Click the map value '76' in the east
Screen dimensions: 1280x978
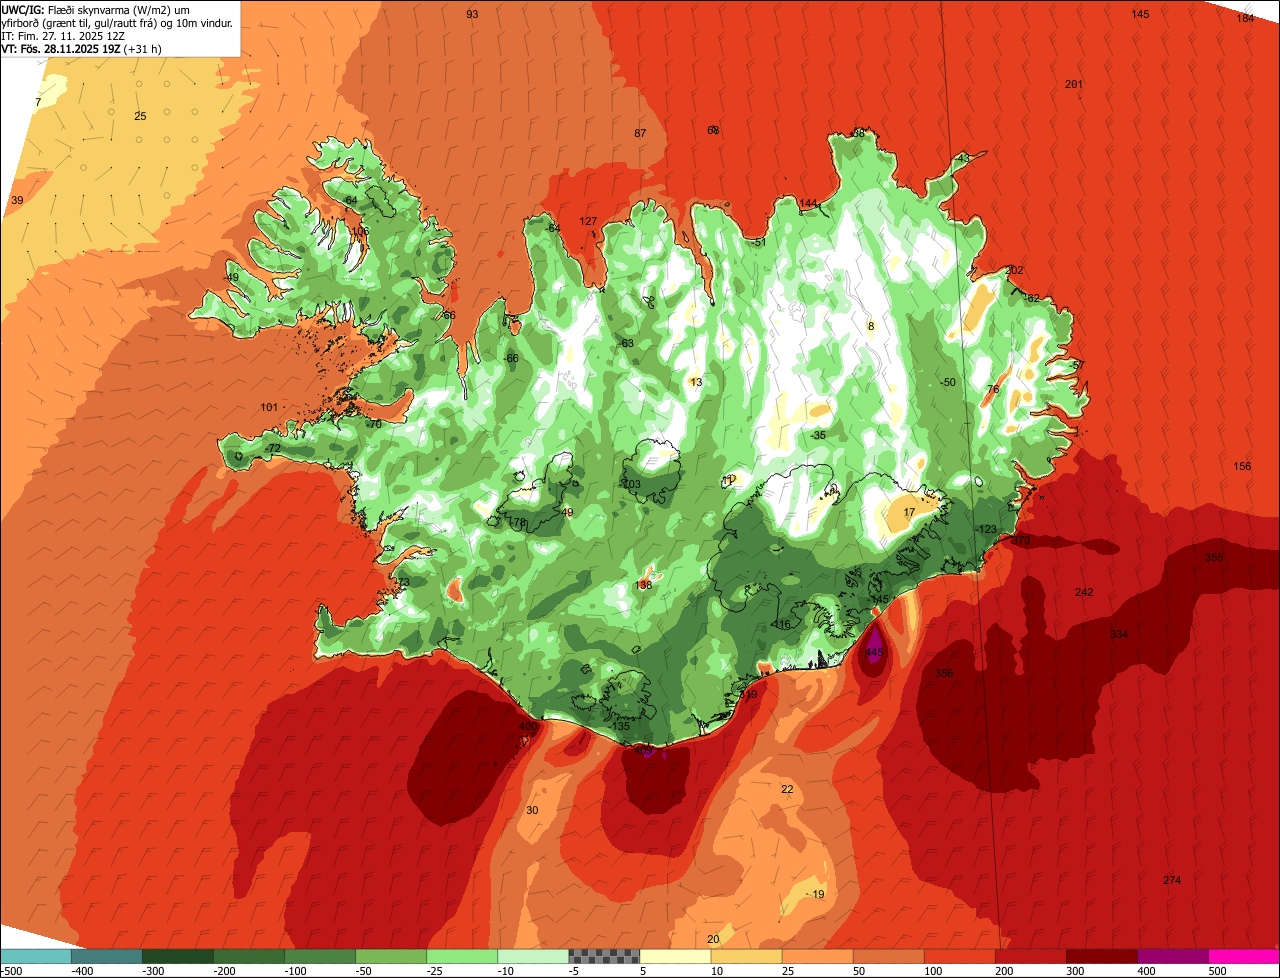point(993,389)
